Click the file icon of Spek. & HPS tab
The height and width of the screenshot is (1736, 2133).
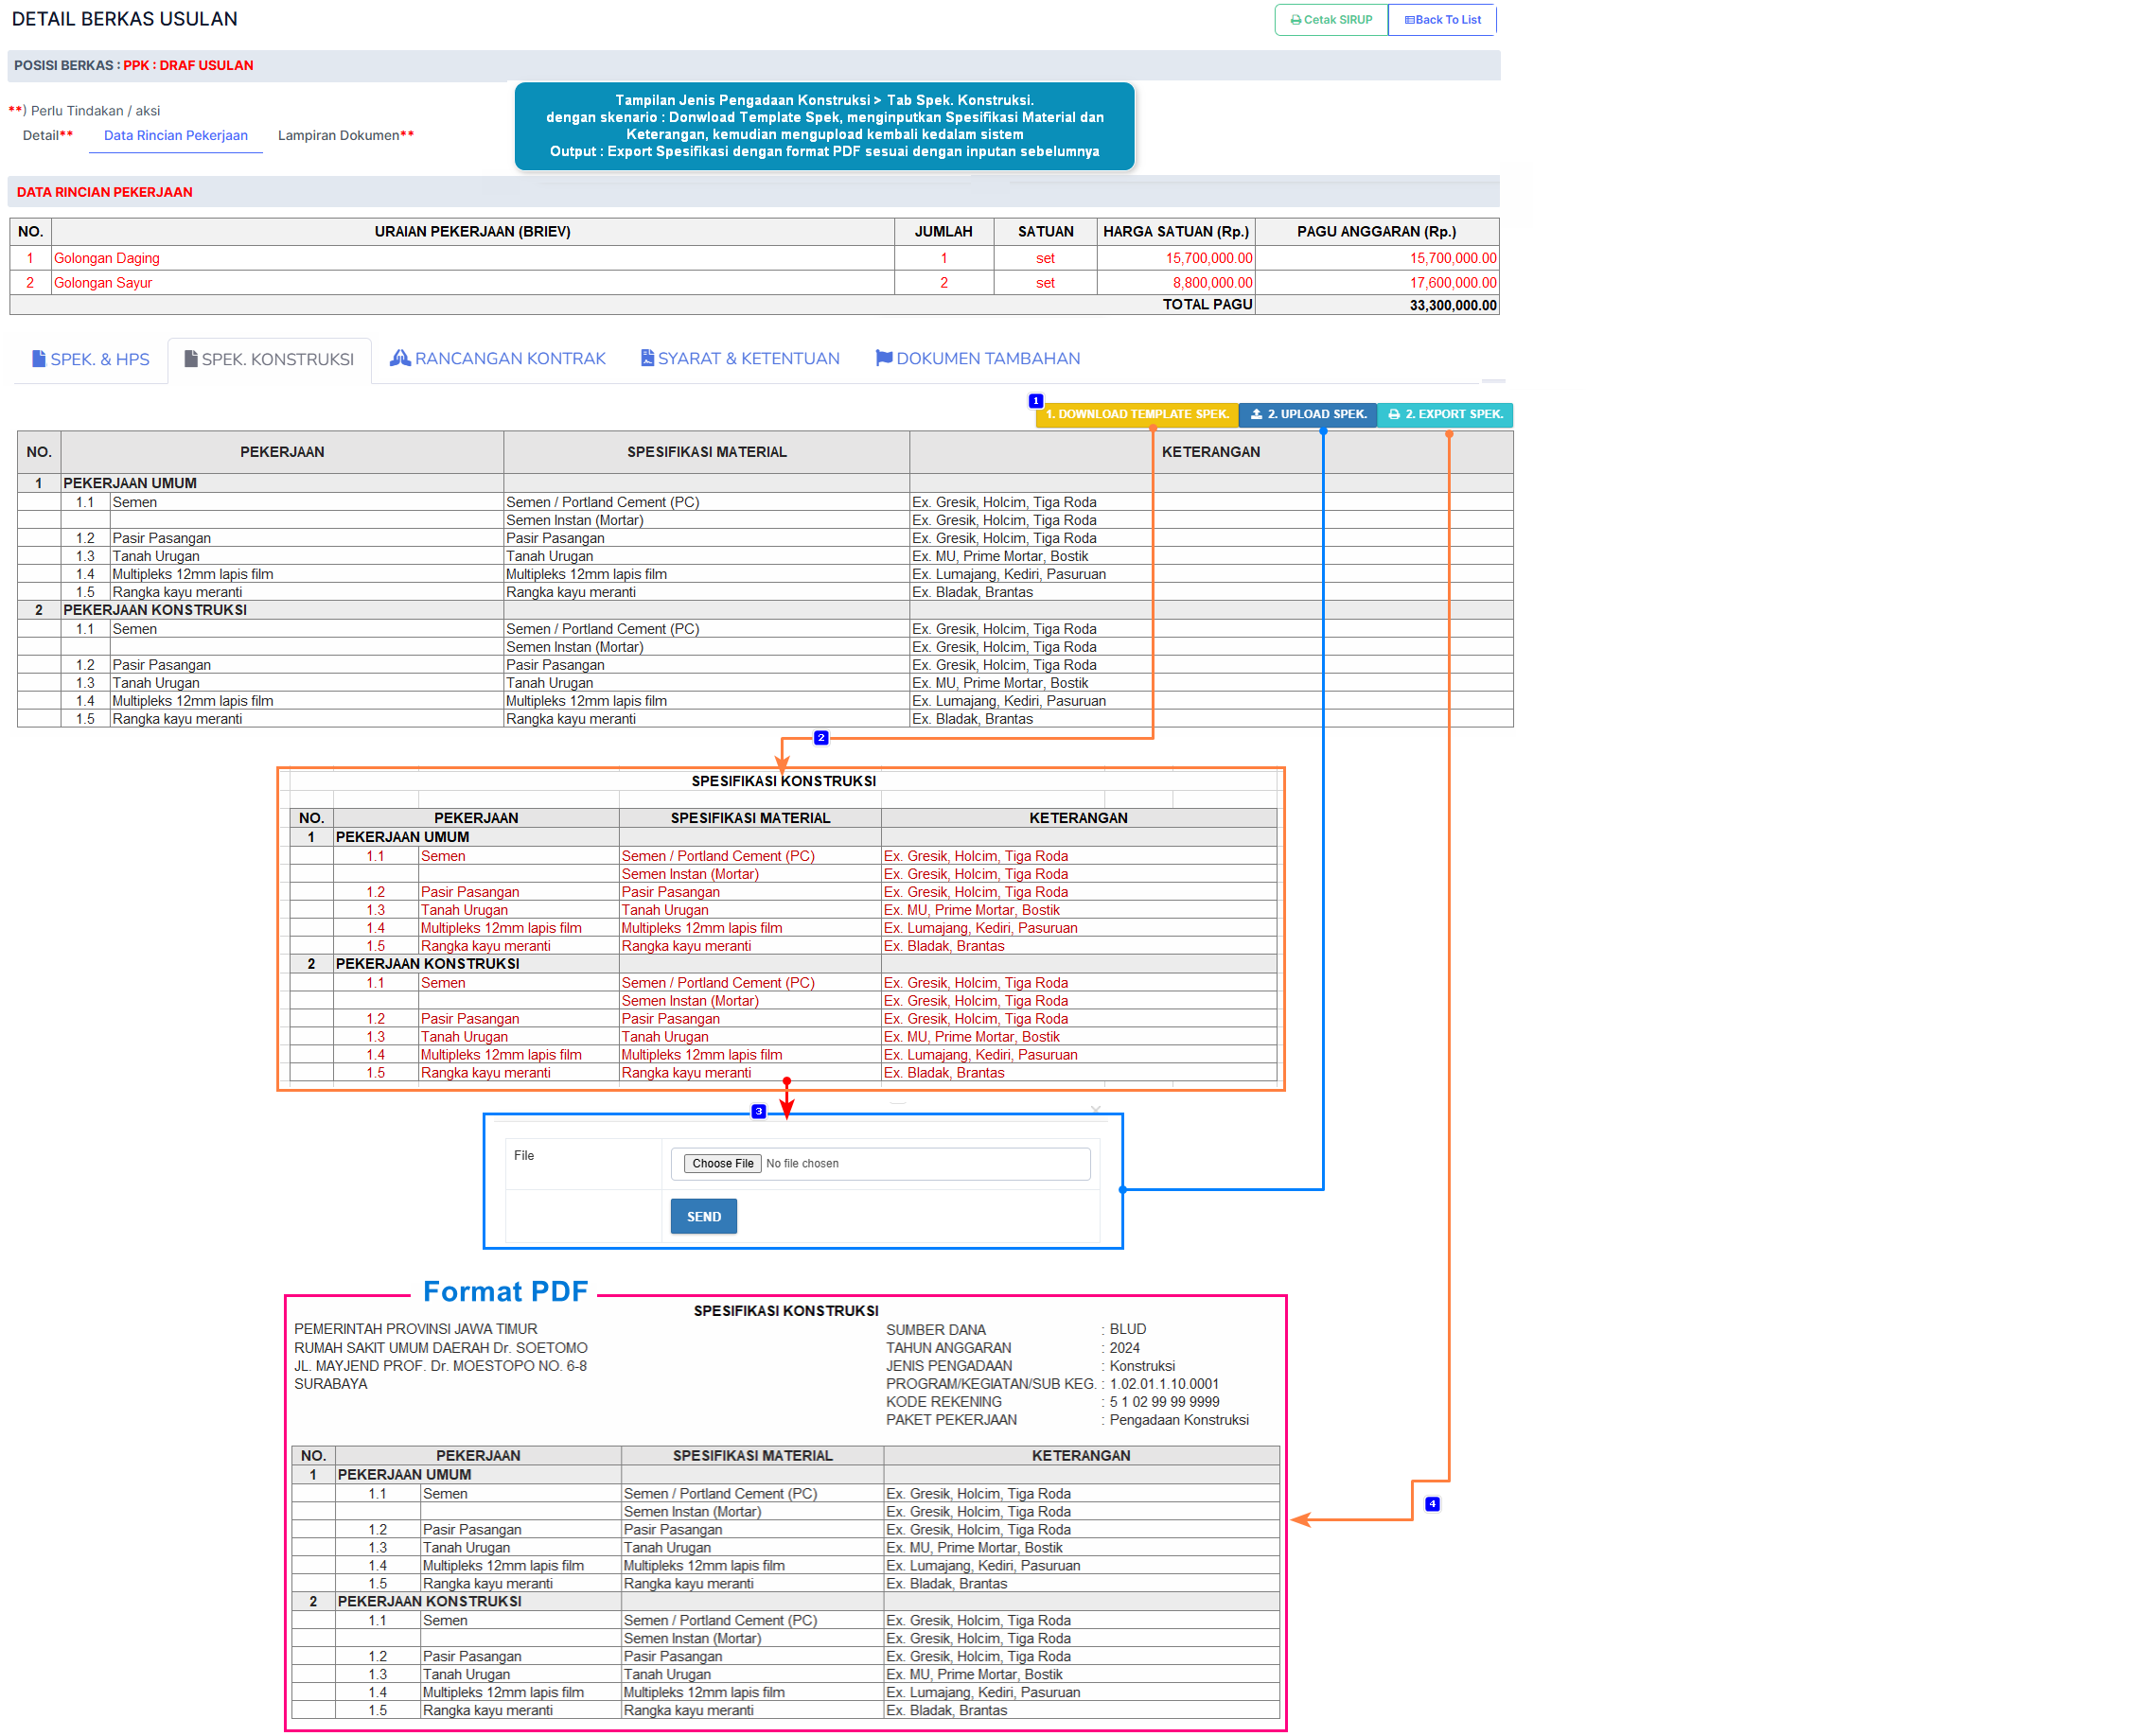(39, 359)
